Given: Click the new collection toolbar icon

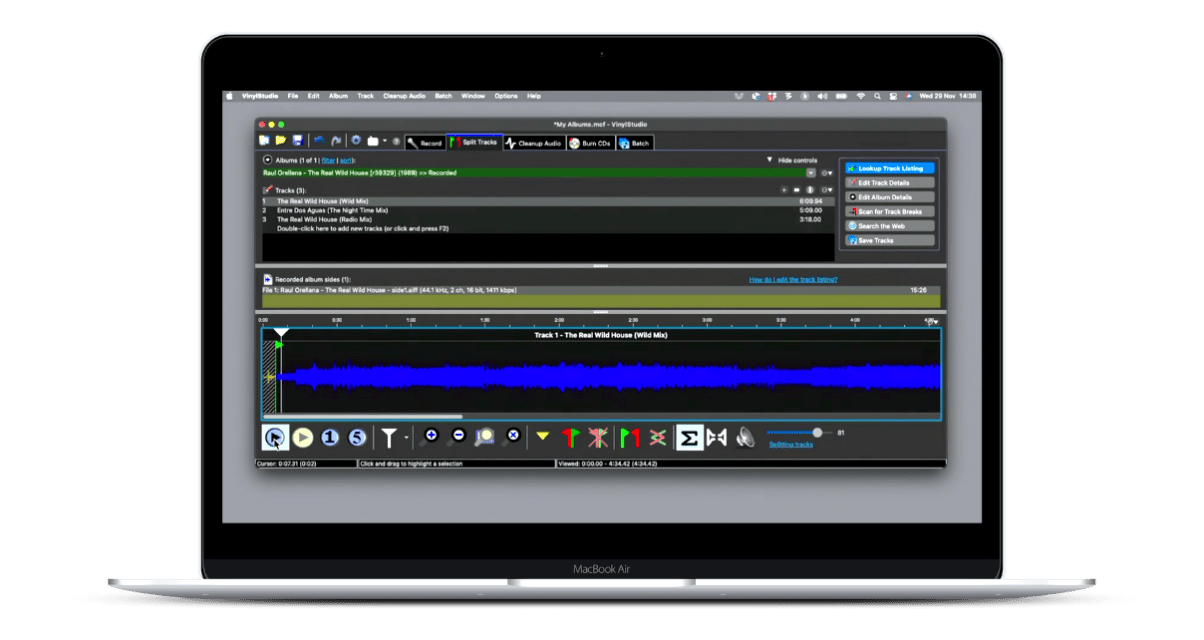Looking at the screenshot, I should (x=265, y=141).
